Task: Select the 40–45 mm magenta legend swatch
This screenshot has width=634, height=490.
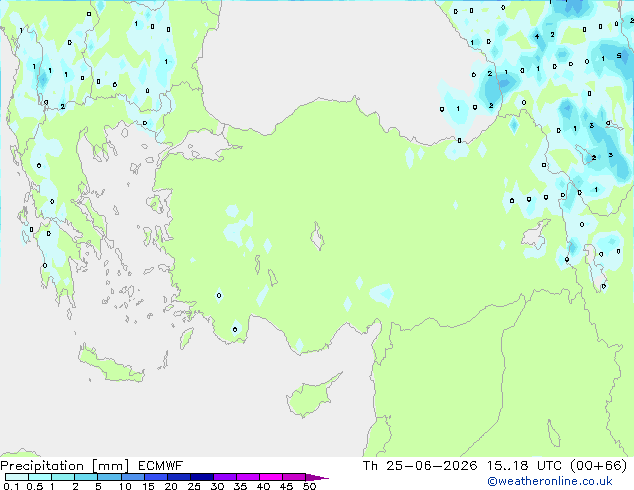Action: tap(270, 477)
